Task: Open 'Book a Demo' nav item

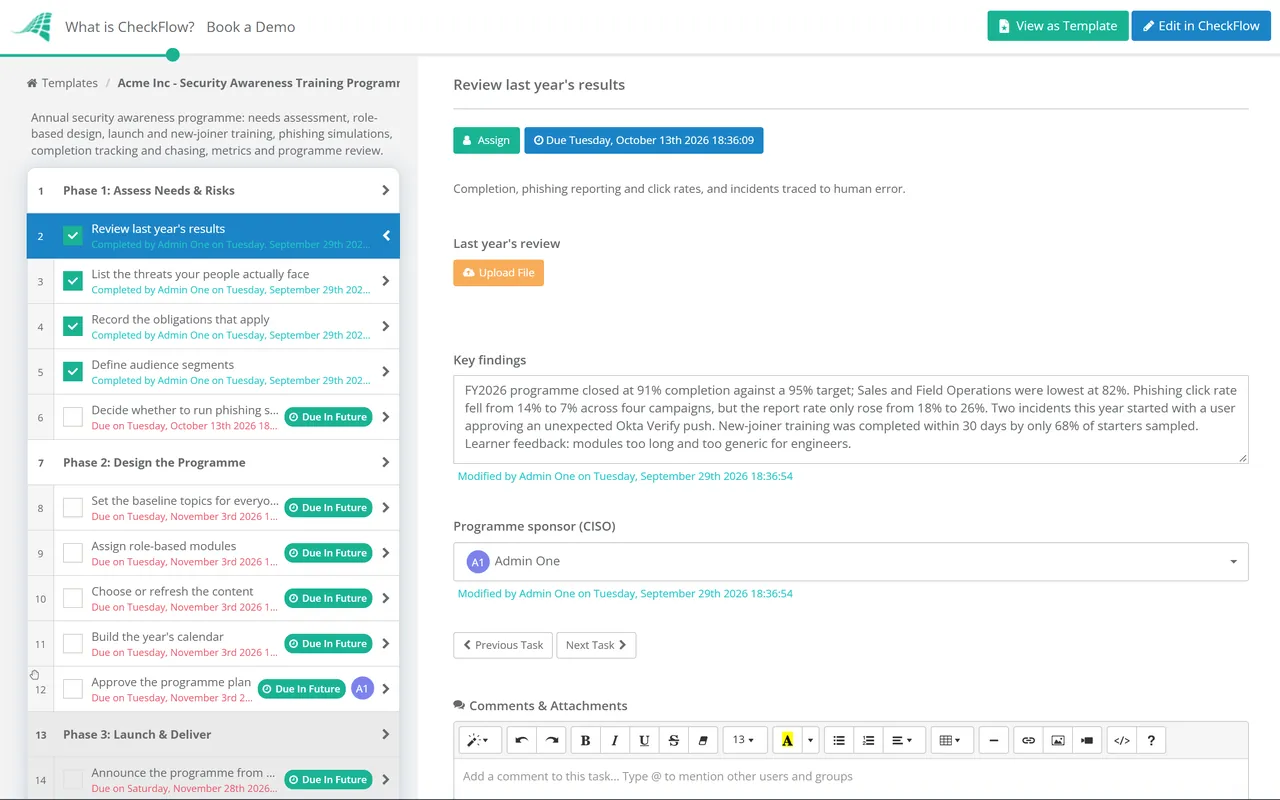Action: click(251, 27)
